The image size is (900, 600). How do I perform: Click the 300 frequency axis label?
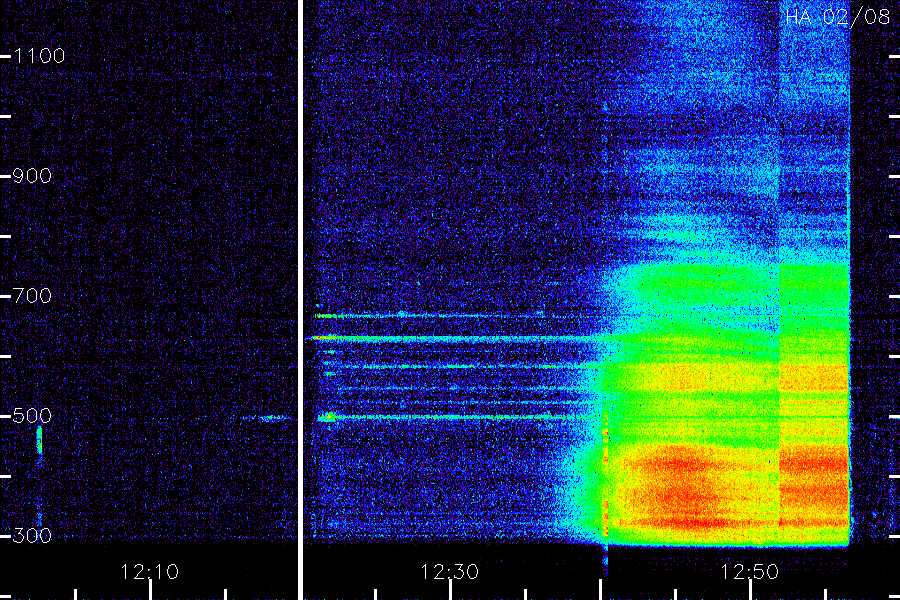tap(32, 536)
